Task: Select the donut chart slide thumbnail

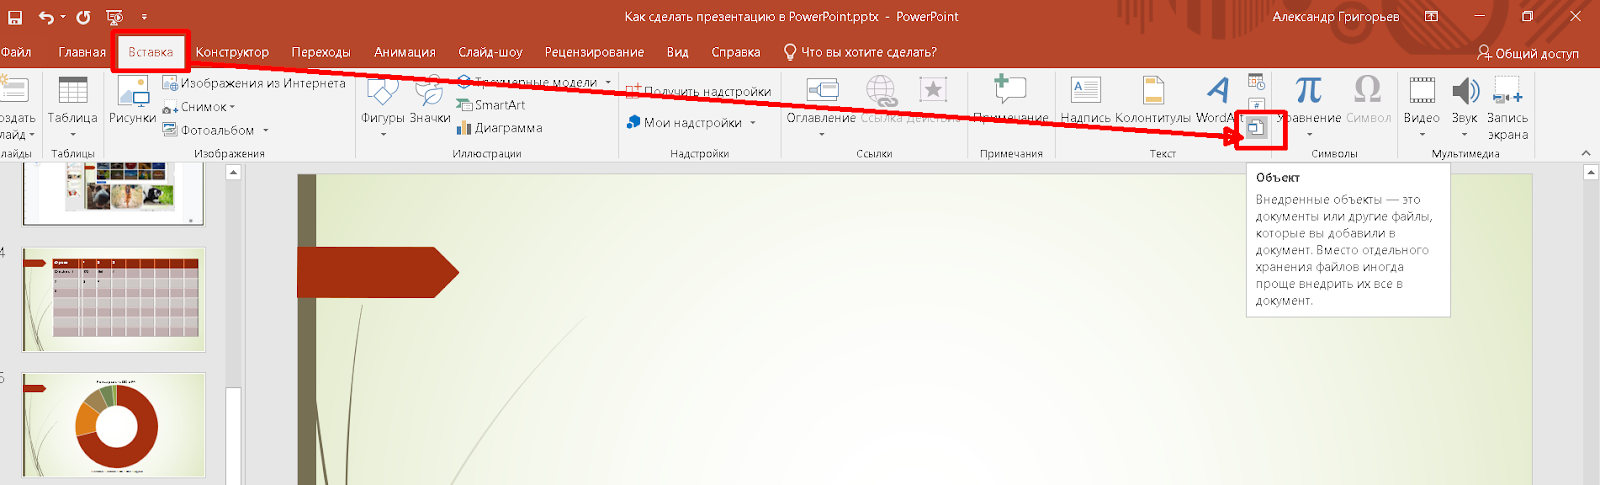Action: pyautogui.click(x=114, y=425)
